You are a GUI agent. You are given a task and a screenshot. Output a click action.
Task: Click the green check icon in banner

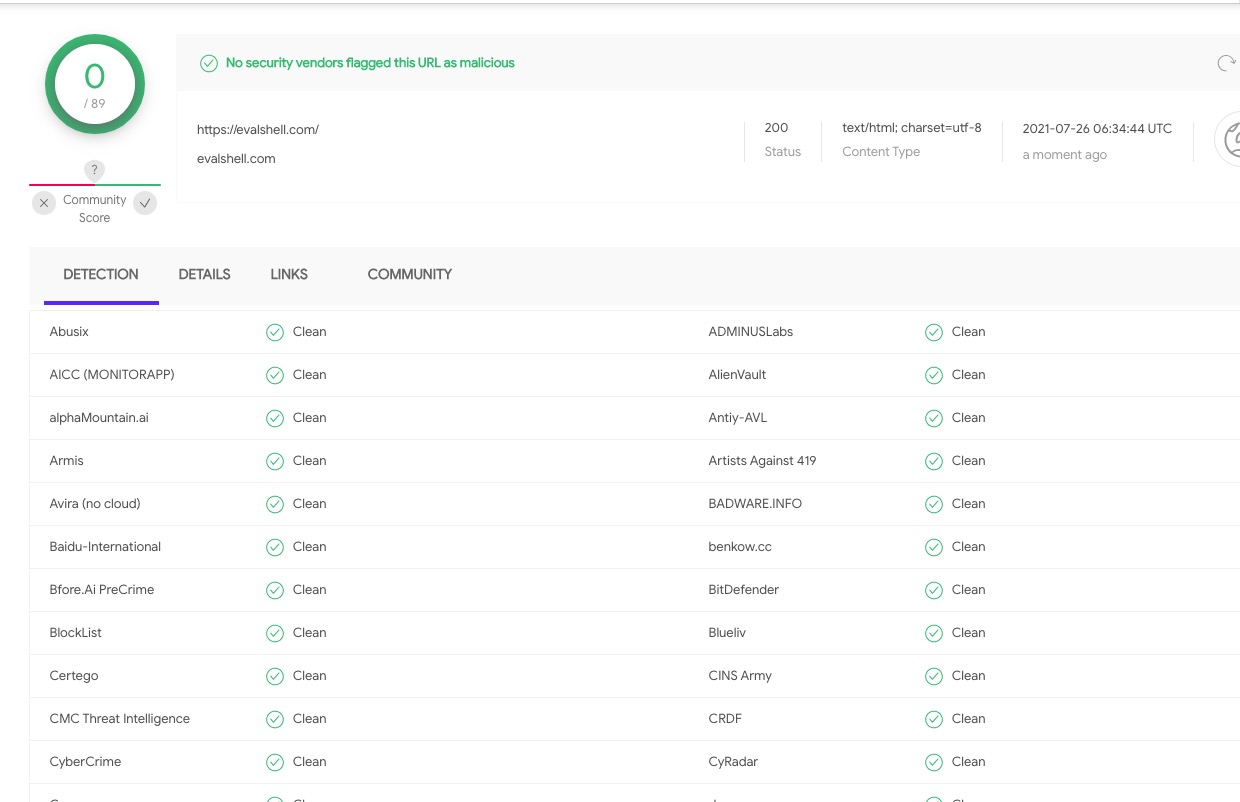tap(209, 63)
